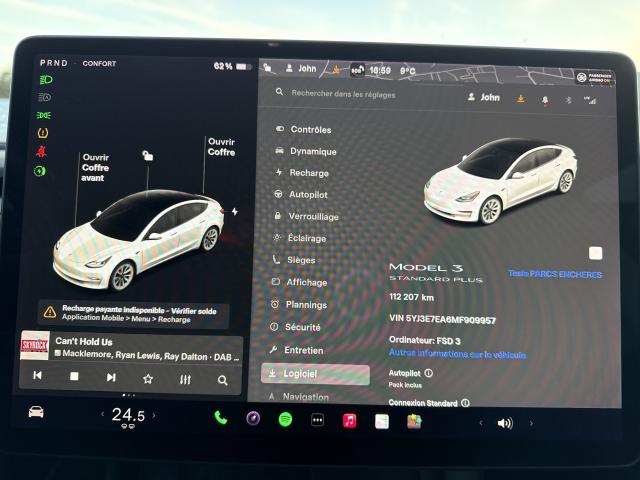Open the Apple Music app icon
Viewport: 640px width, 480px height.
click(349, 421)
